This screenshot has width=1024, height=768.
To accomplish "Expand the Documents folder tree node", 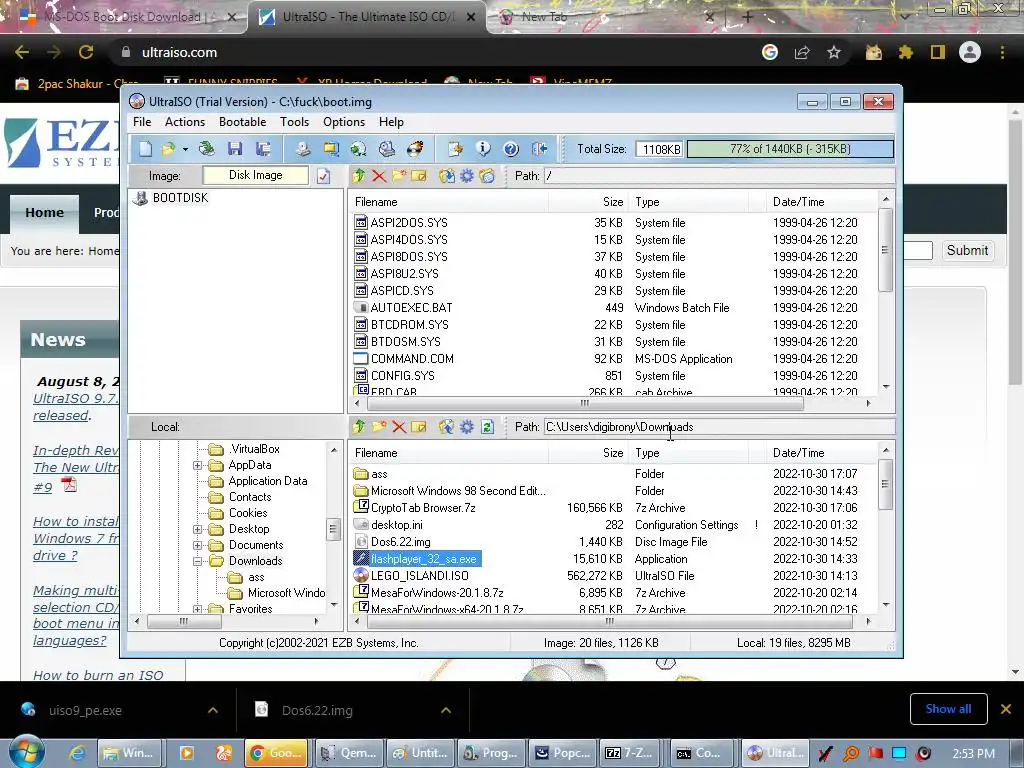I will pos(197,545).
